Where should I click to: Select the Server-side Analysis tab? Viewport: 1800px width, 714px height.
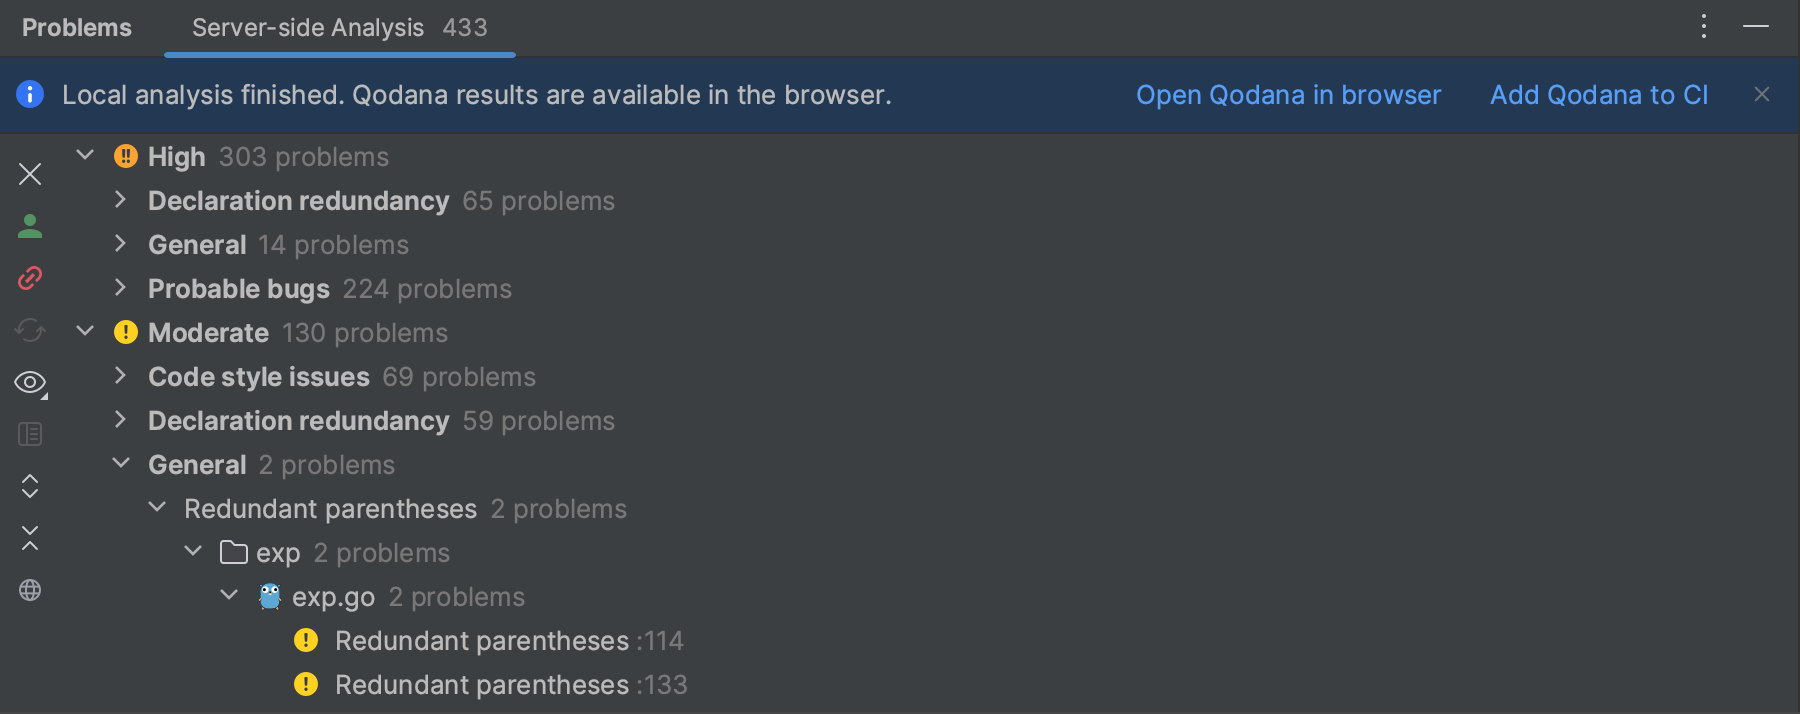pyautogui.click(x=339, y=28)
